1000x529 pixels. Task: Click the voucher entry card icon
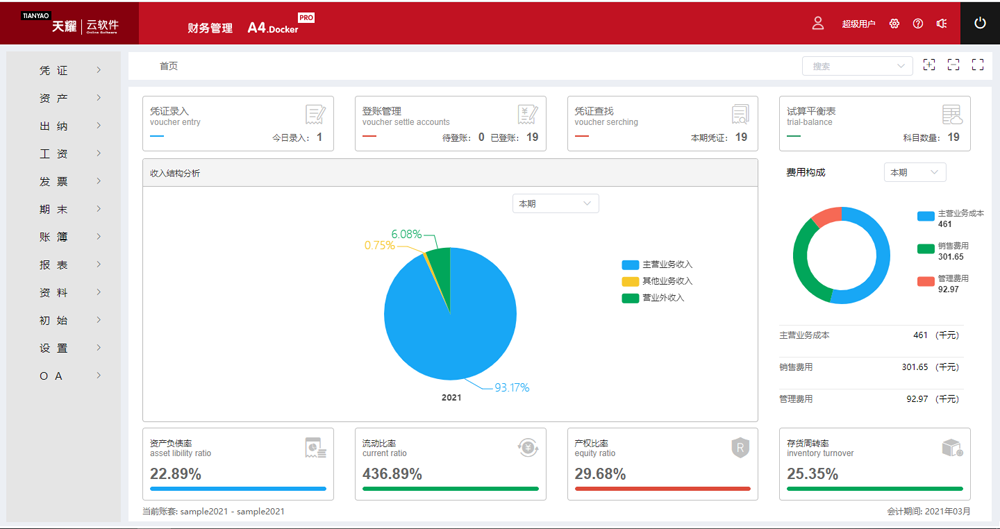coord(315,113)
